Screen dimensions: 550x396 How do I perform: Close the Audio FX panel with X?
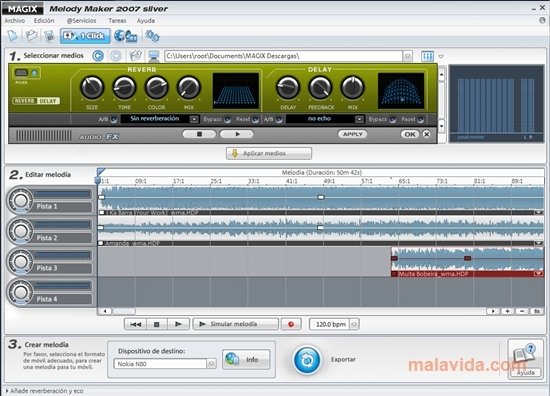427,134
